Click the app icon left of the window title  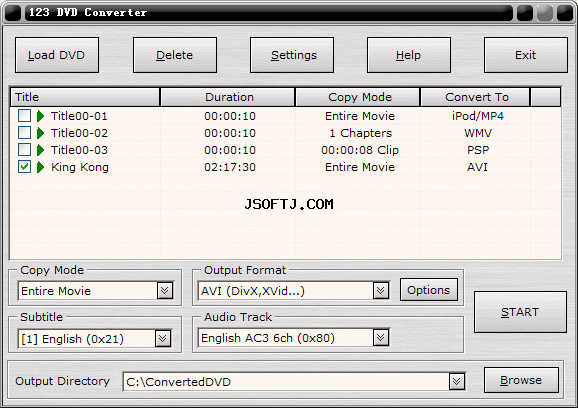pos(13,12)
